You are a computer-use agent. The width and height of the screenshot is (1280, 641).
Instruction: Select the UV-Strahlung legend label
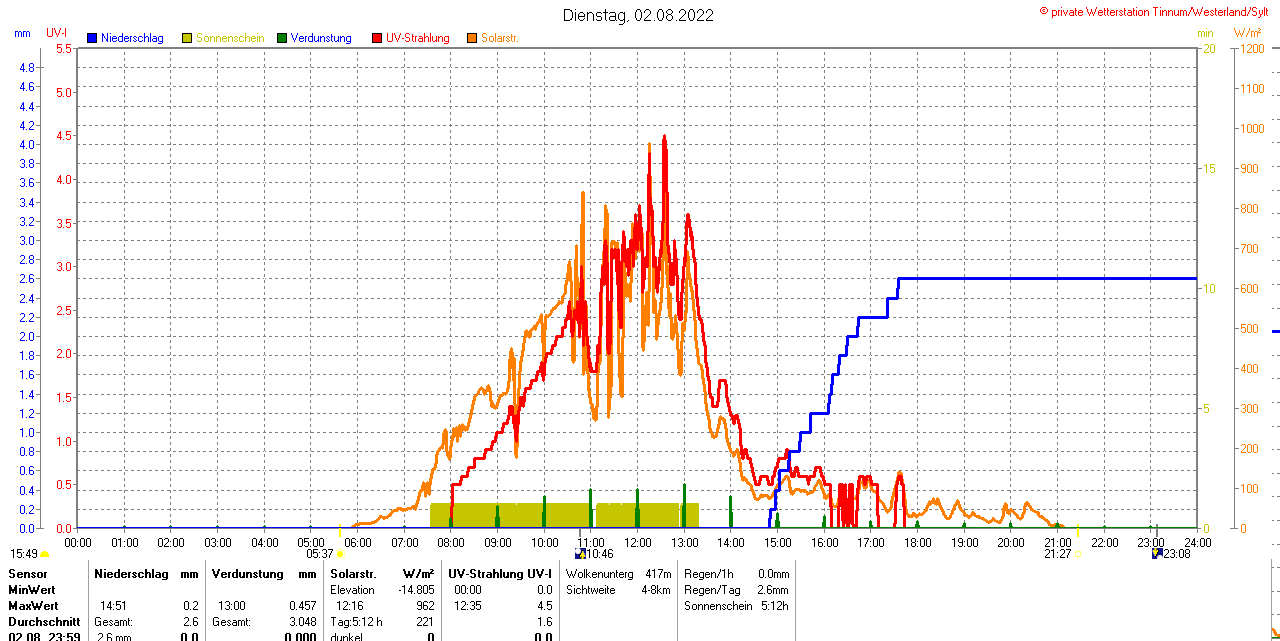coord(417,38)
